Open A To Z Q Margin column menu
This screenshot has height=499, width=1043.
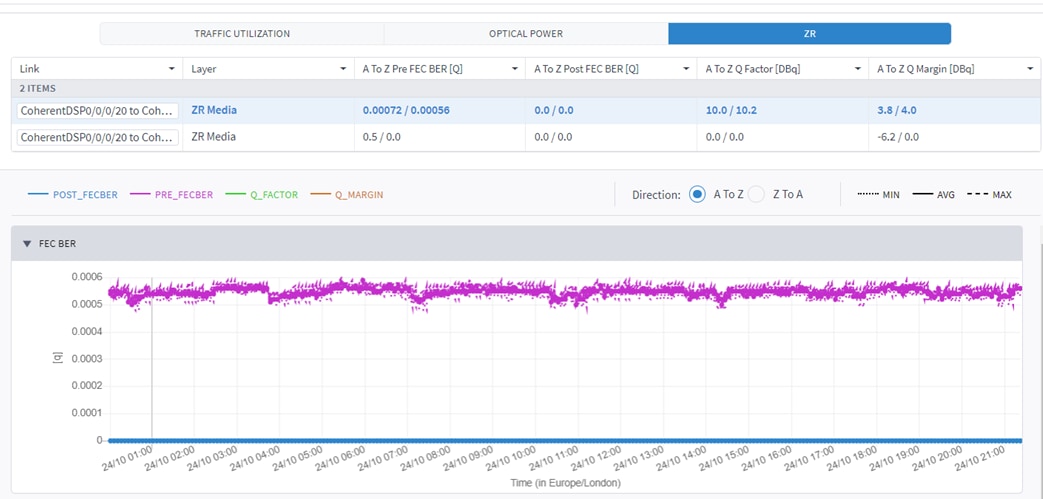[x=1030, y=69]
